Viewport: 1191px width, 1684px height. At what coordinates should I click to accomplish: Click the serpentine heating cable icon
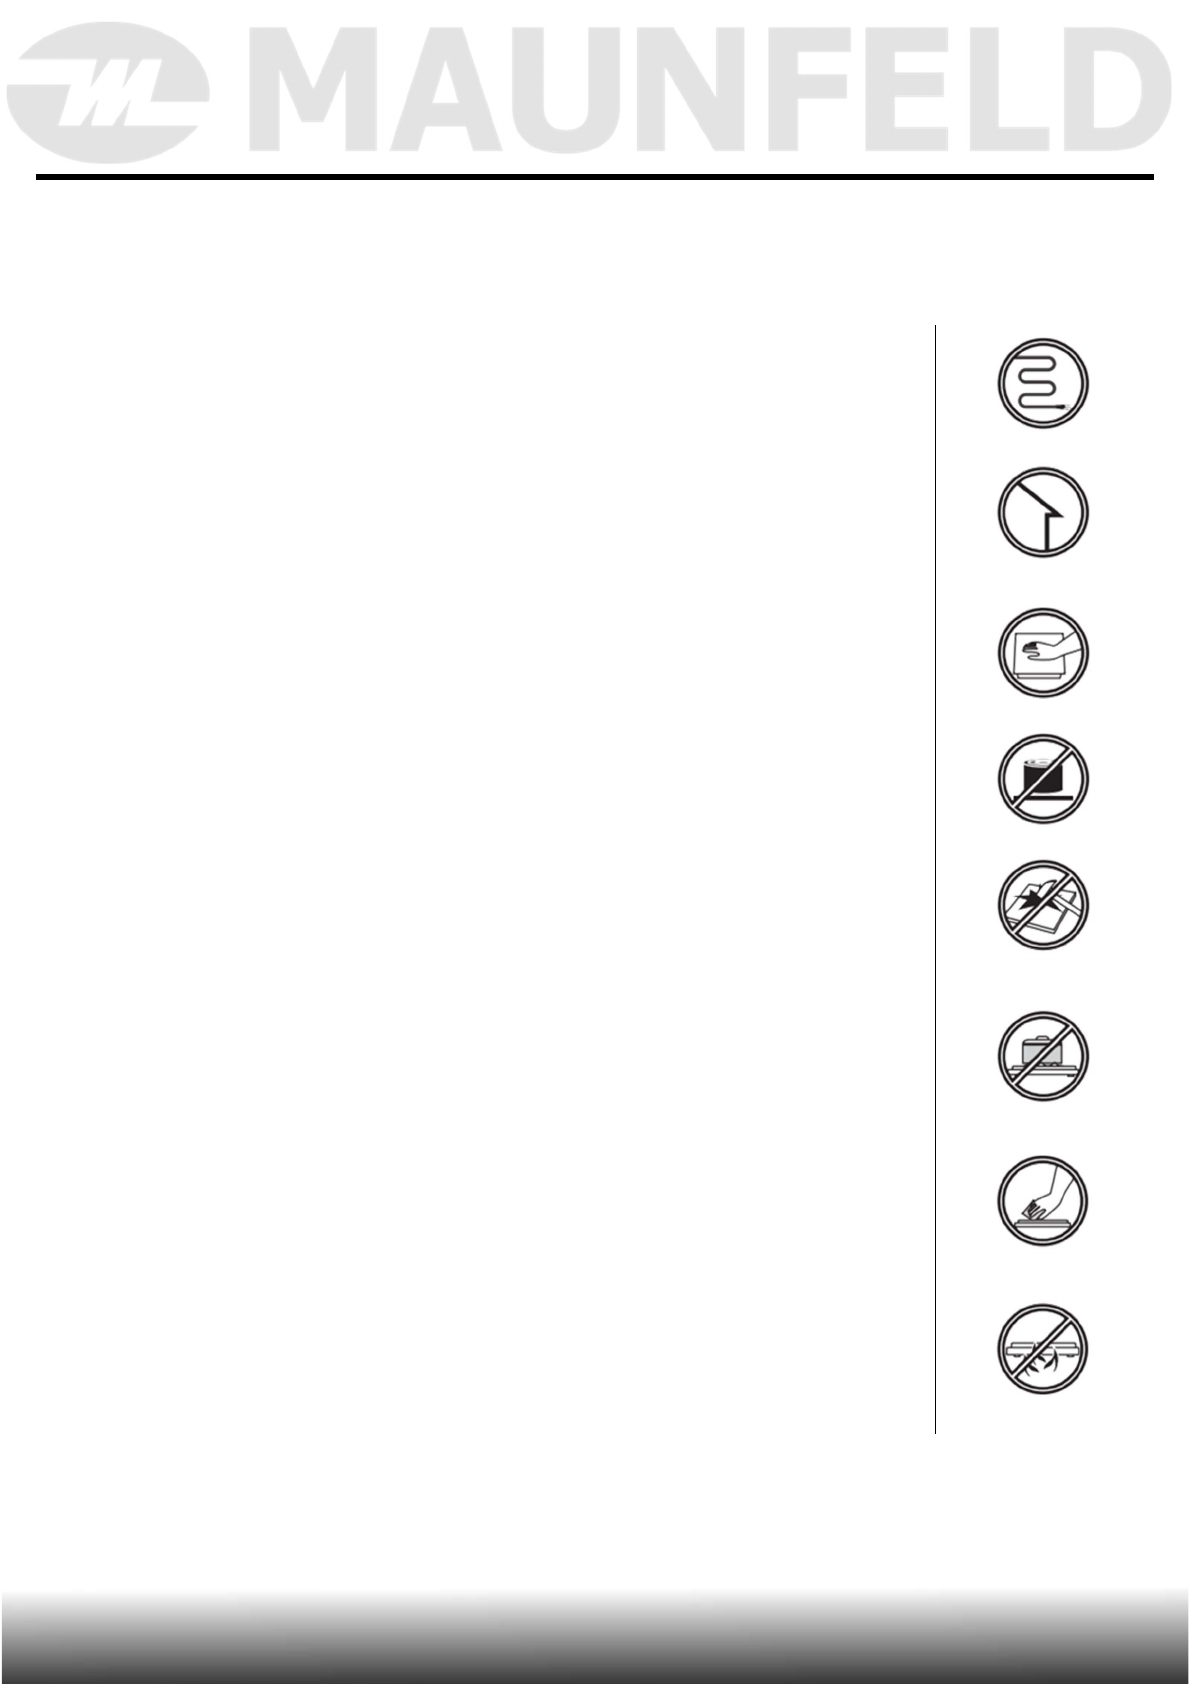click(1043, 384)
